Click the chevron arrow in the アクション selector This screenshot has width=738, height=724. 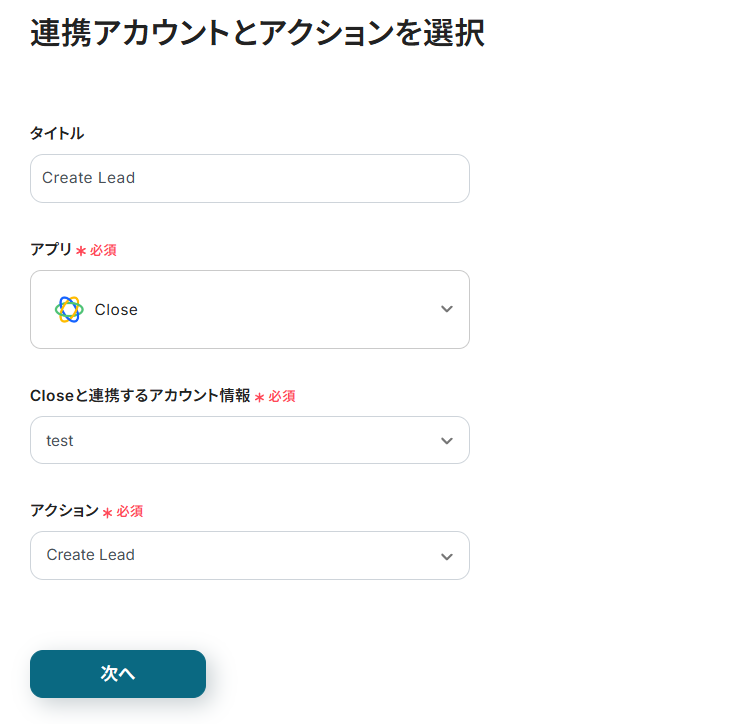point(447,556)
